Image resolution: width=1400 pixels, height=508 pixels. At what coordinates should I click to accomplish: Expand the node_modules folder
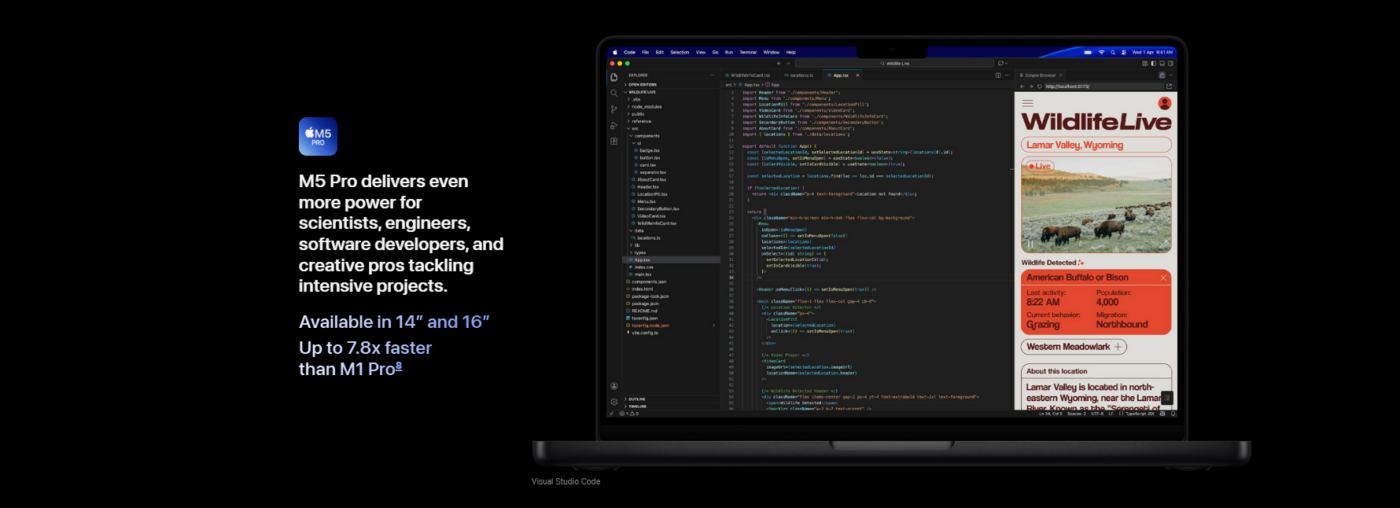pyautogui.click(x=646, y=106)
